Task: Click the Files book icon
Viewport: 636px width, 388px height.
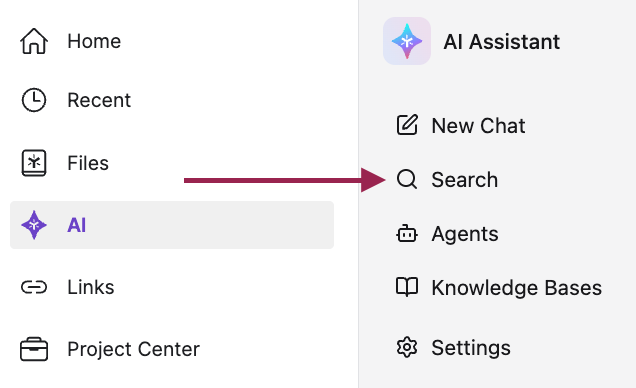Action: (34, 163)
